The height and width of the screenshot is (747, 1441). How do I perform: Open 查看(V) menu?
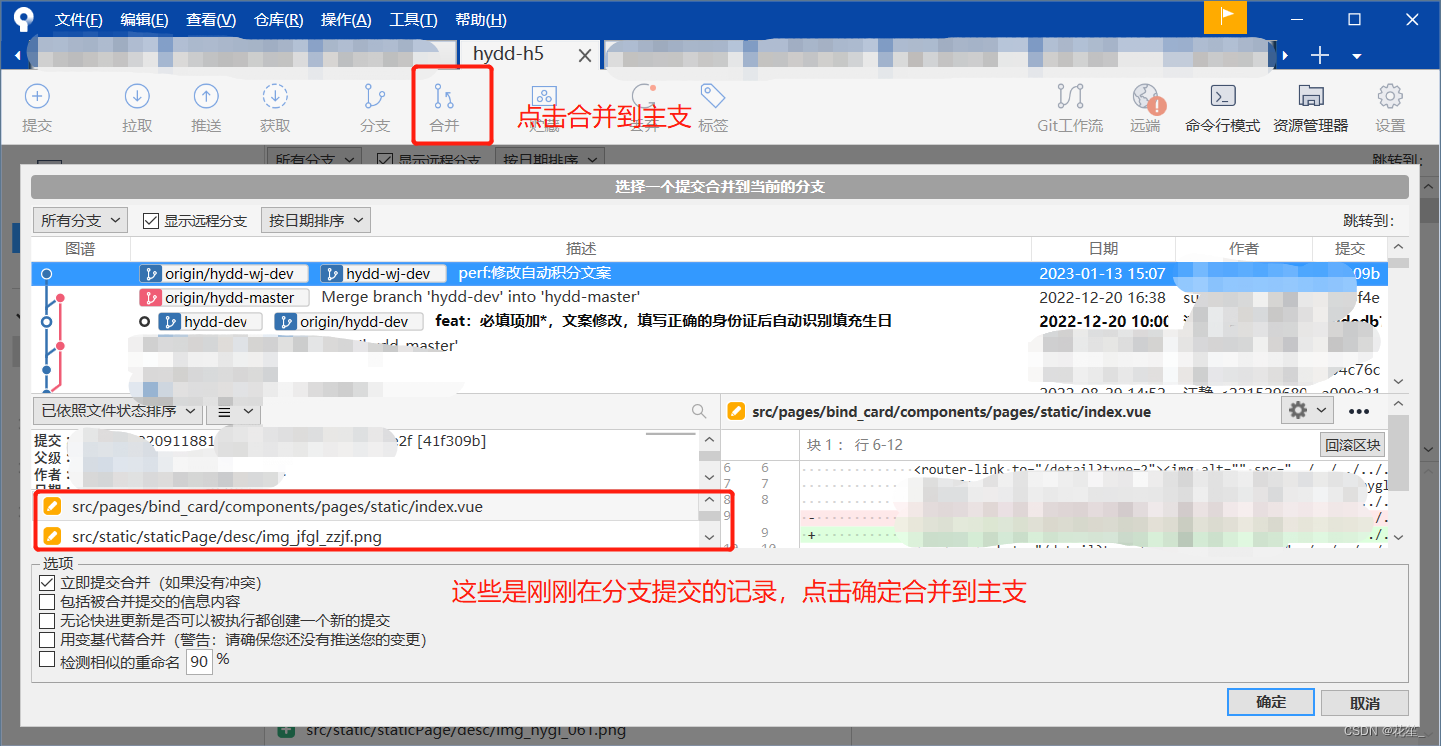[211, 20]
